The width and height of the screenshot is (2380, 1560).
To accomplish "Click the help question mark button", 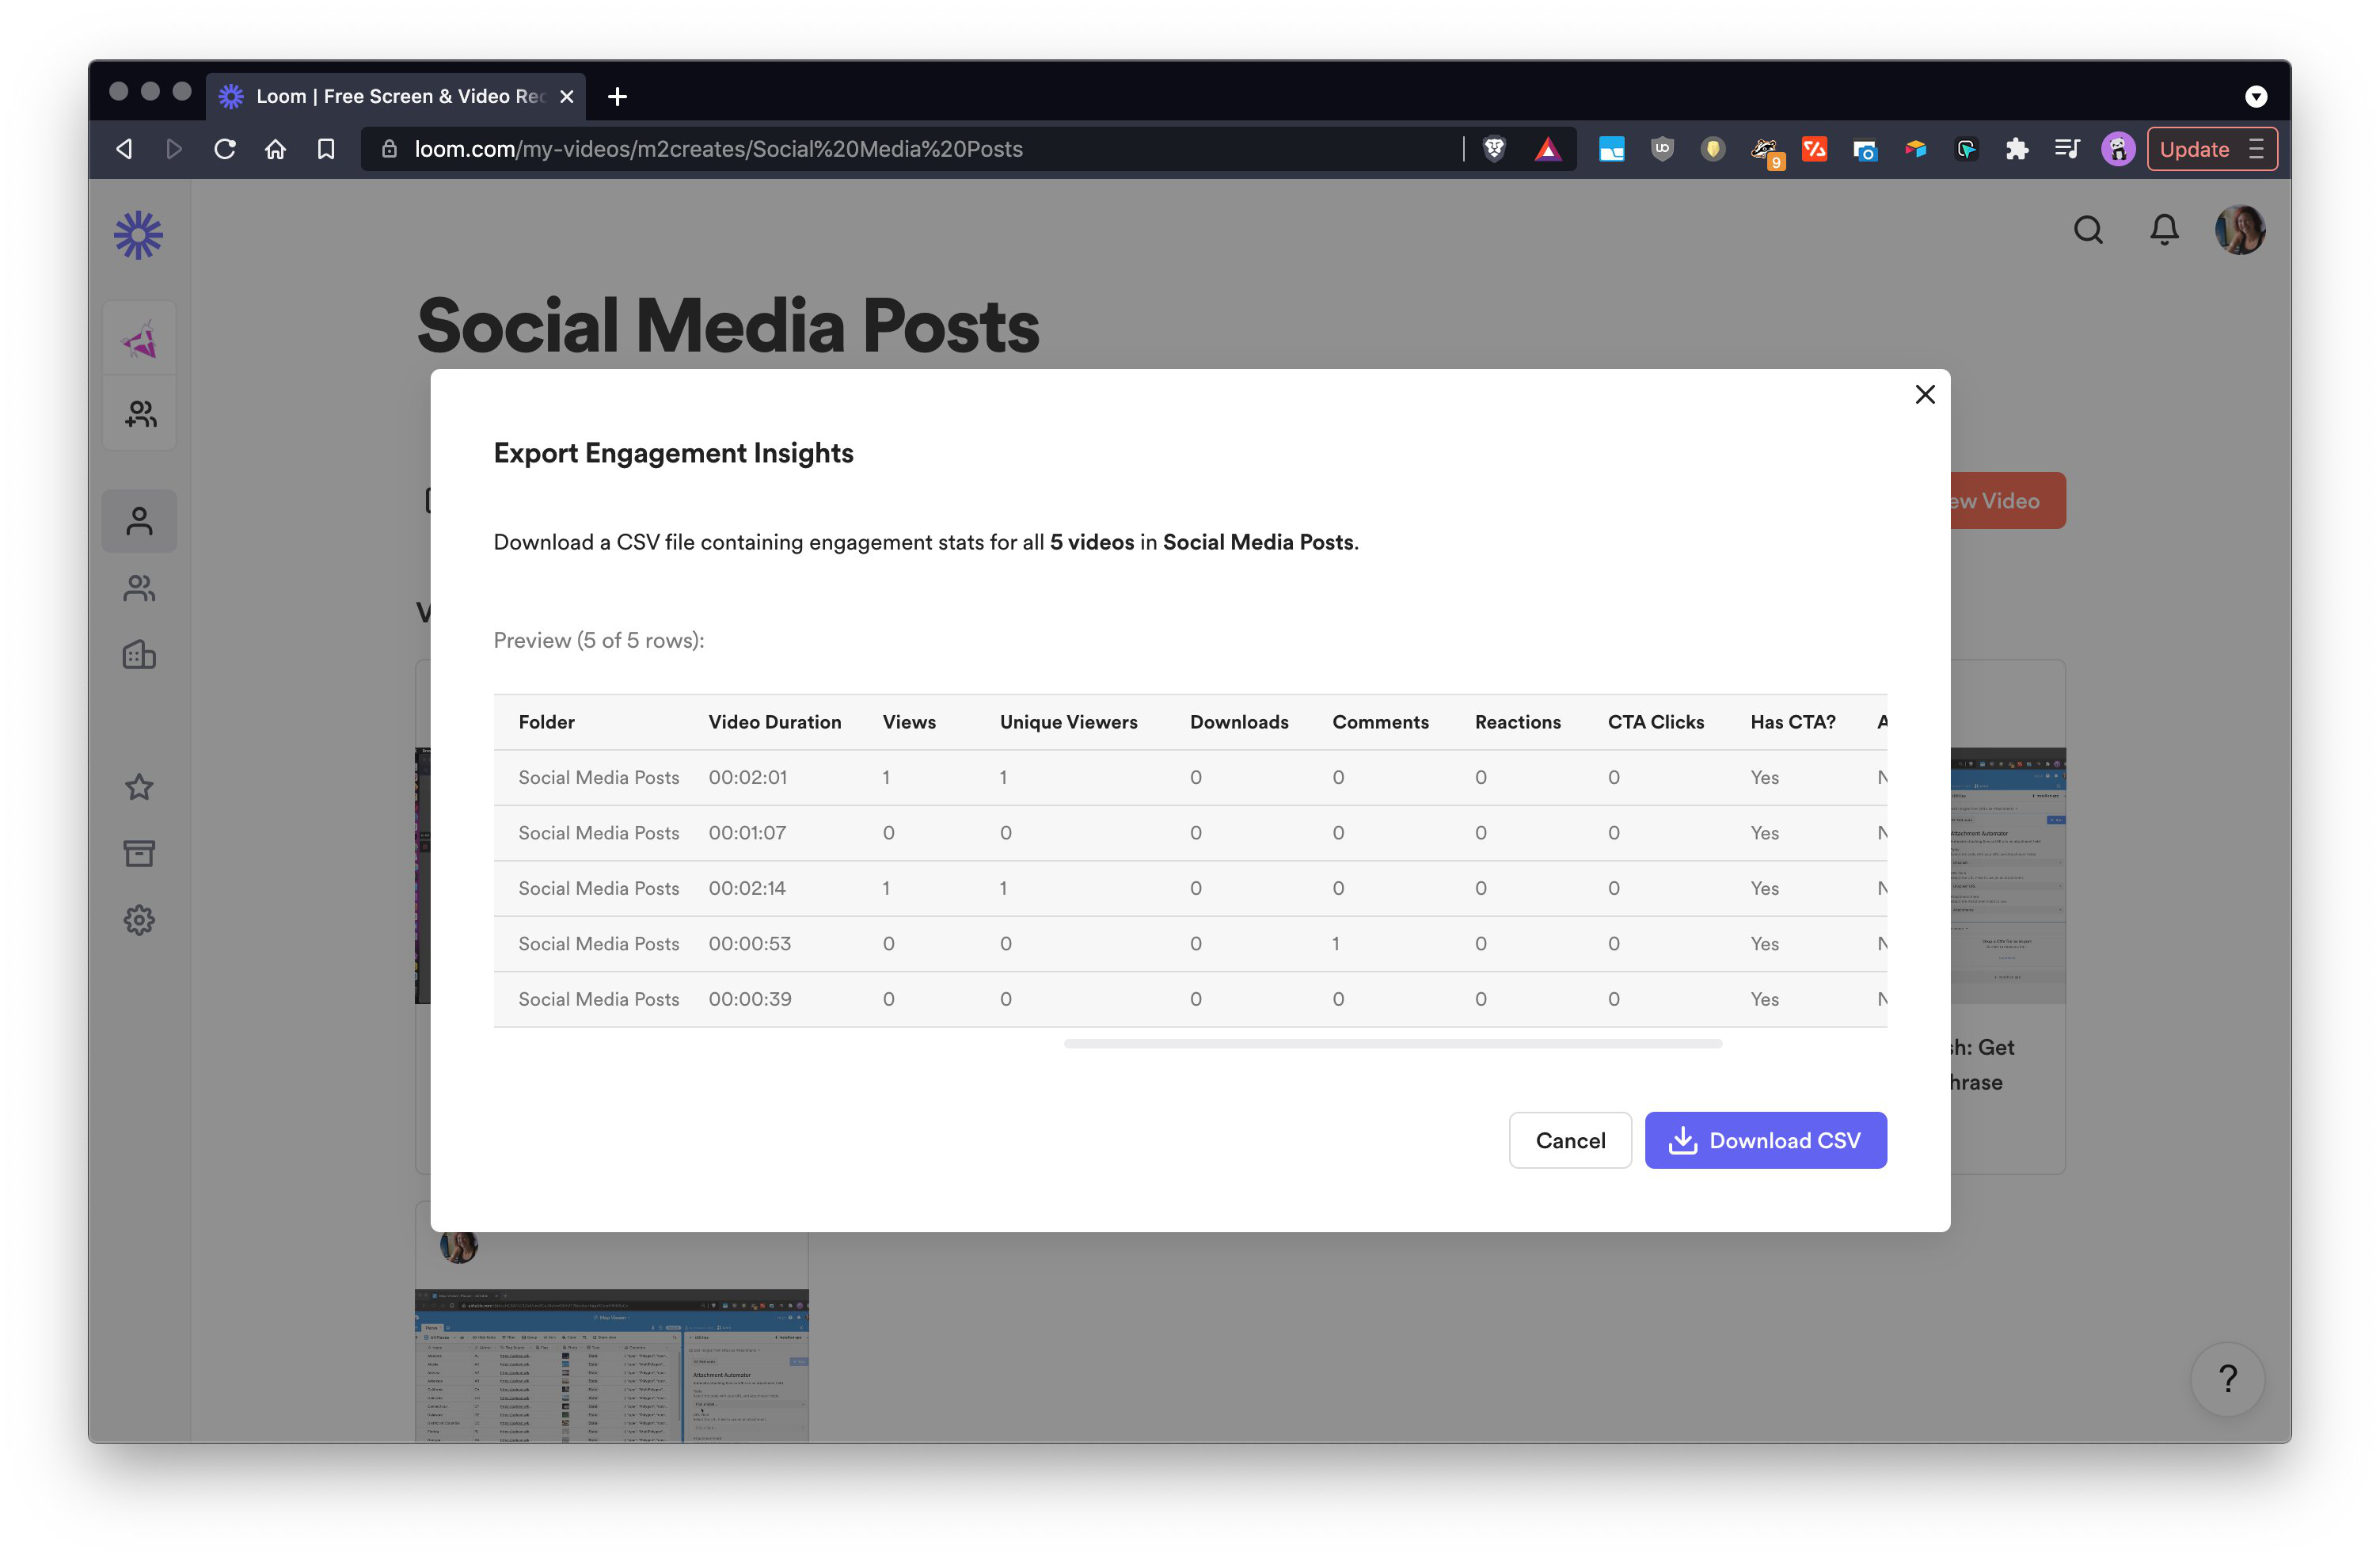I will tap(2227, 1379).
